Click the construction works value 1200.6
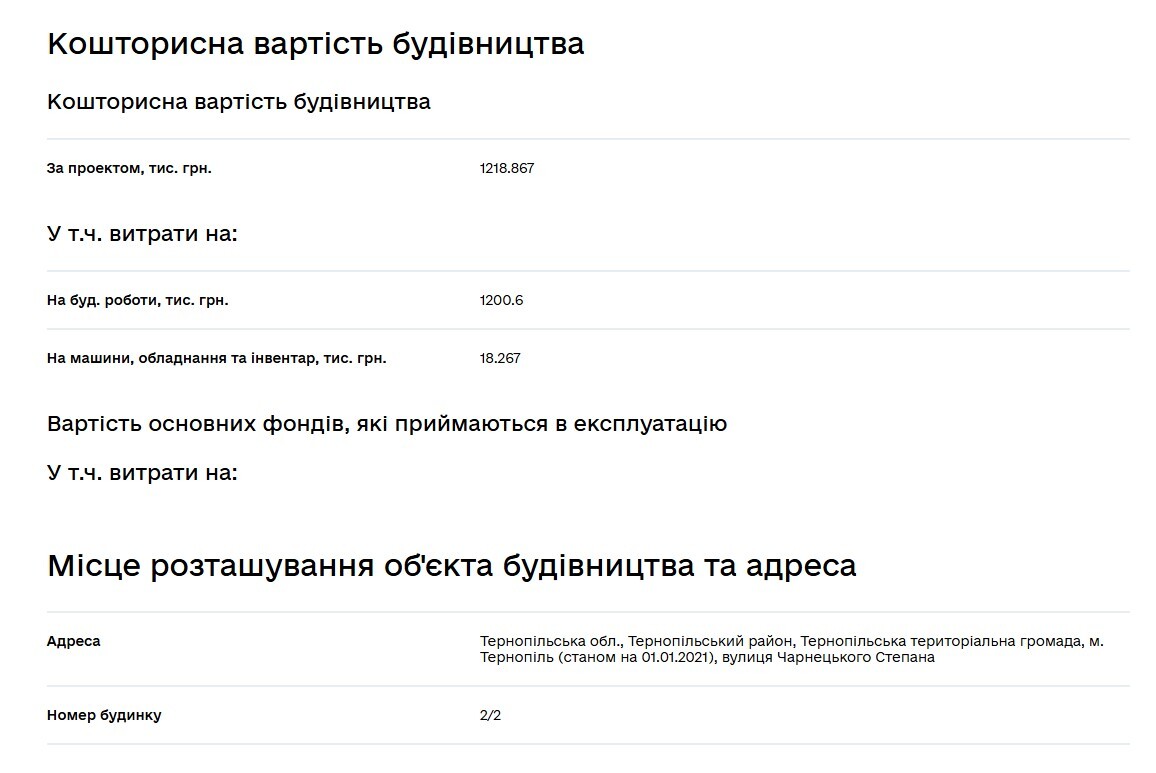1156x773 pixels. coord(501,300)
